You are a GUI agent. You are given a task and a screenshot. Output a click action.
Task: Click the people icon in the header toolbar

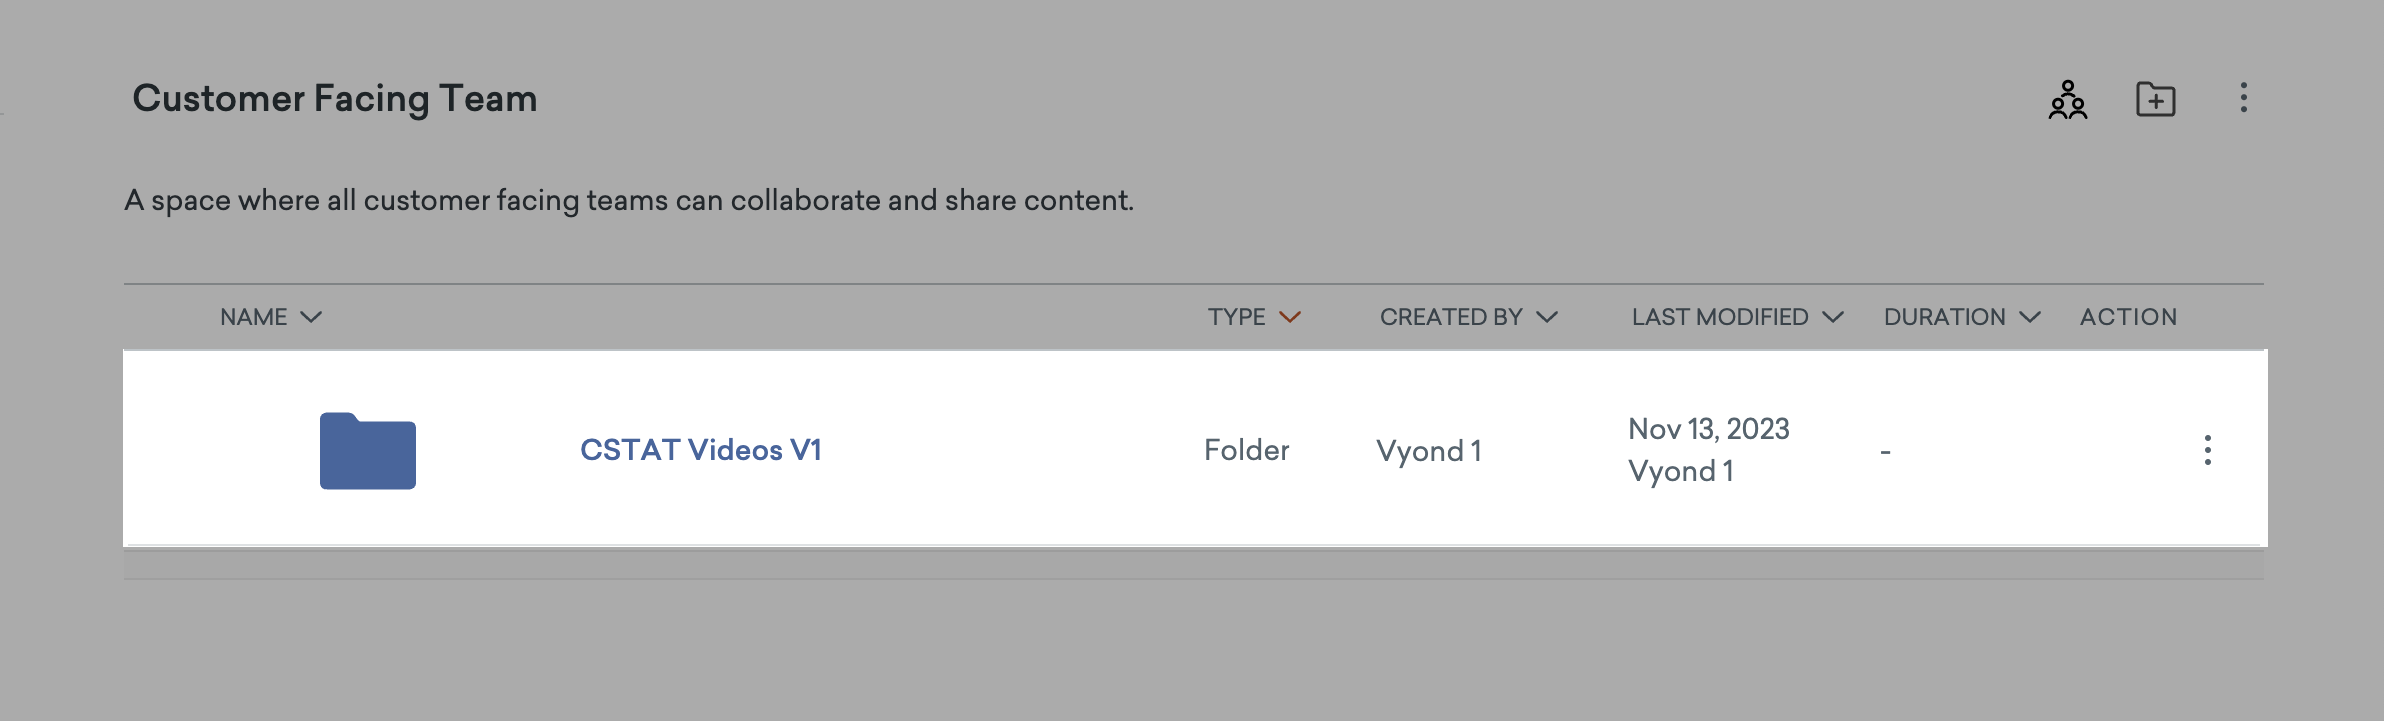(x=2067, y=100)
